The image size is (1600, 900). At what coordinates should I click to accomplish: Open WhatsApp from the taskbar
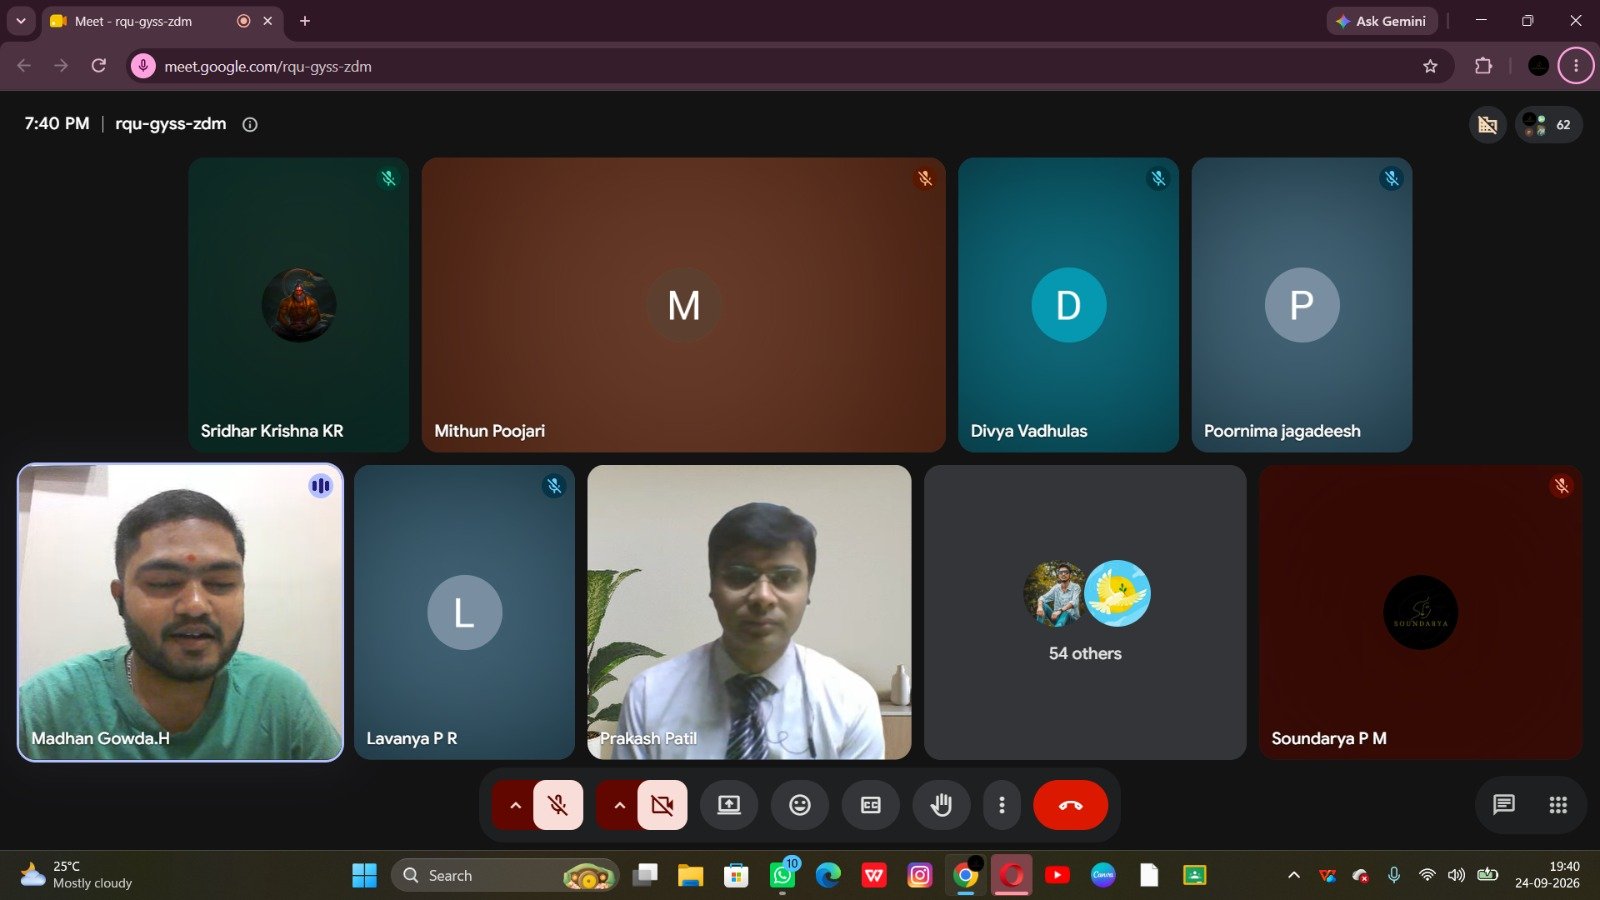pos(783,876)
